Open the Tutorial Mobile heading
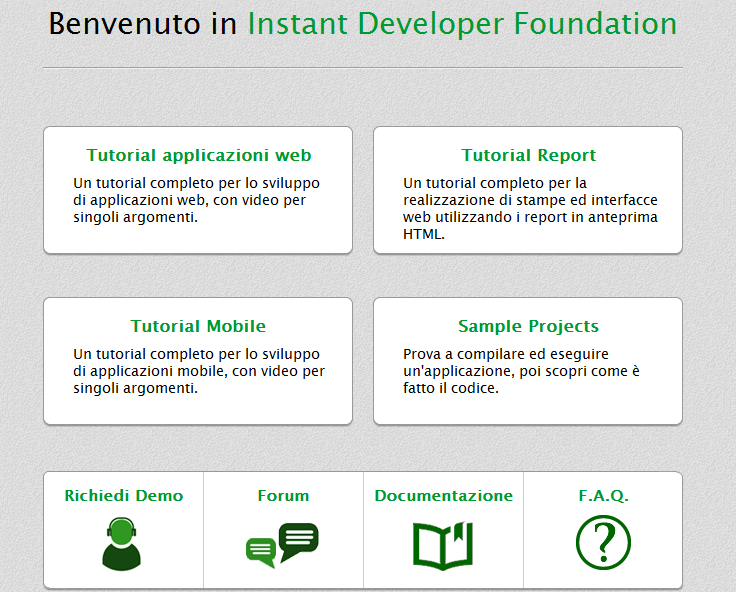 coord(198,326)
